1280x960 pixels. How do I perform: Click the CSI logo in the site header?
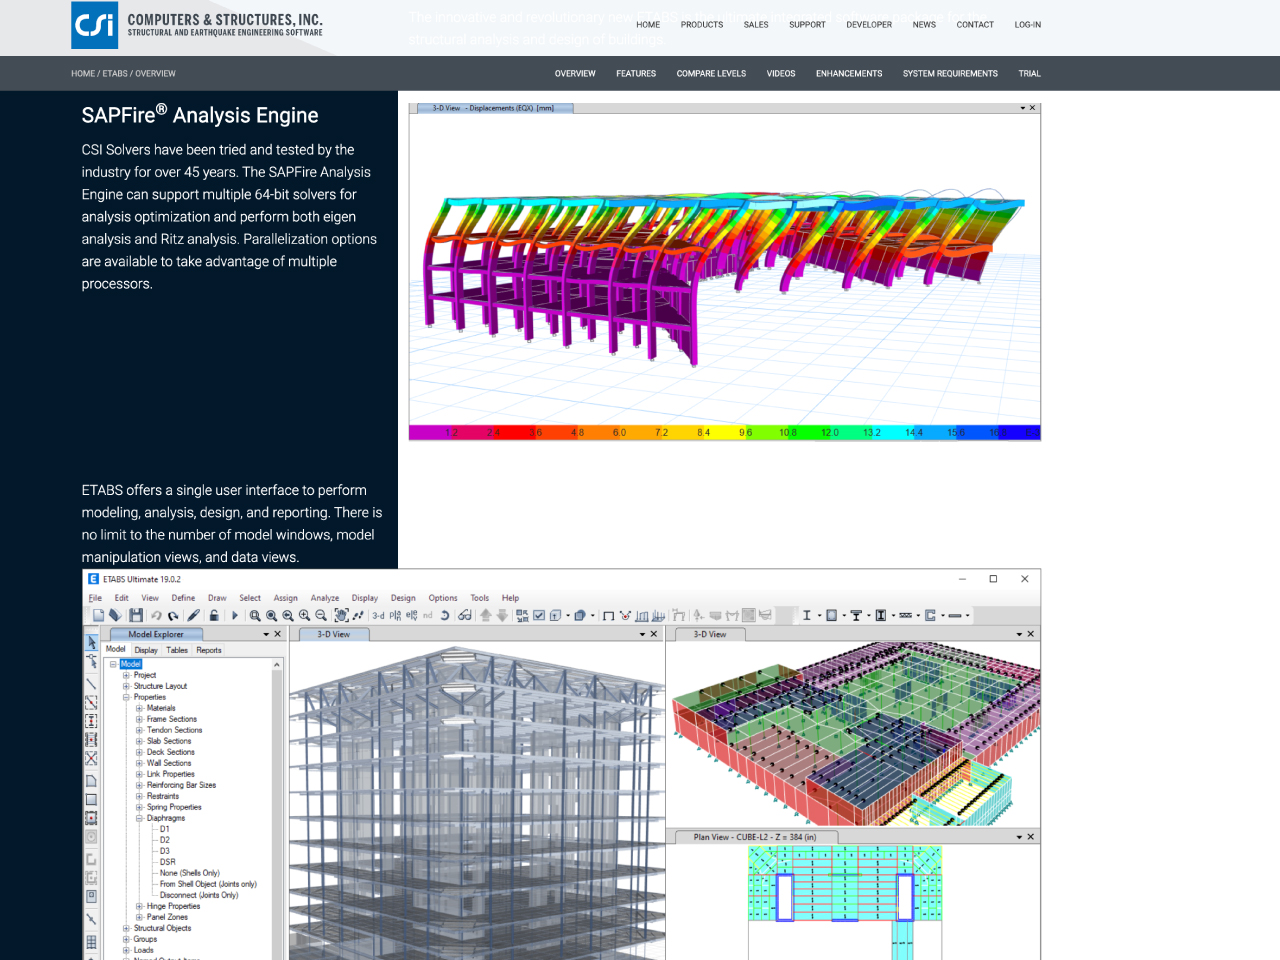95,25
